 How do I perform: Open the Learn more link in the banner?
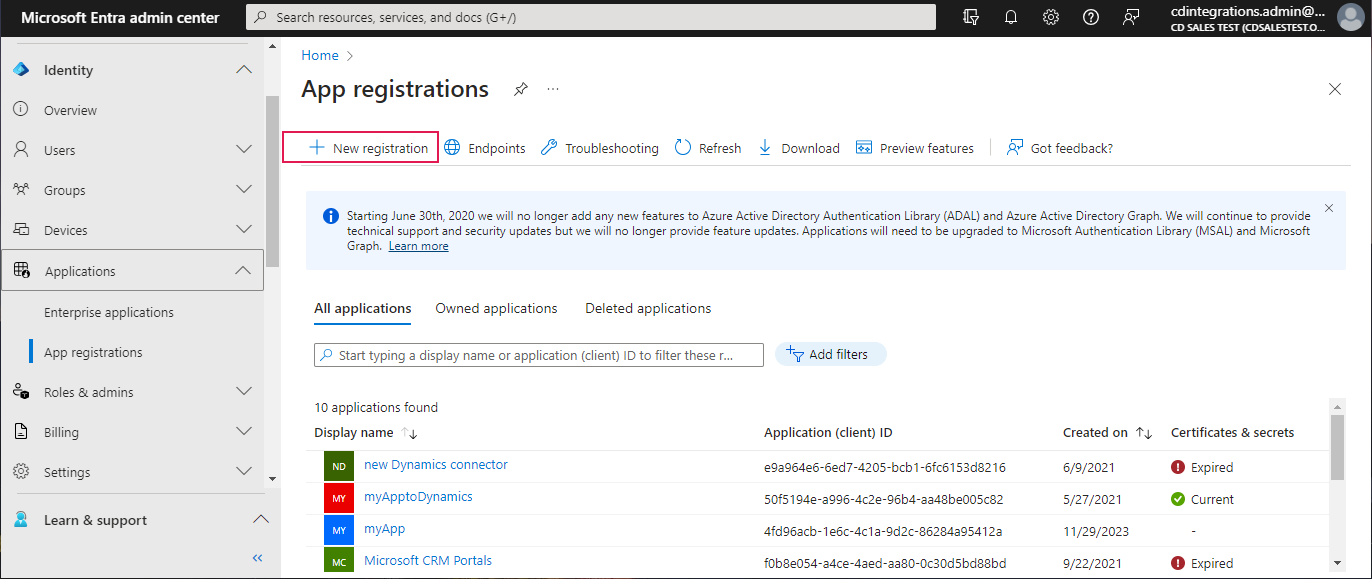(x=418, y=245)
